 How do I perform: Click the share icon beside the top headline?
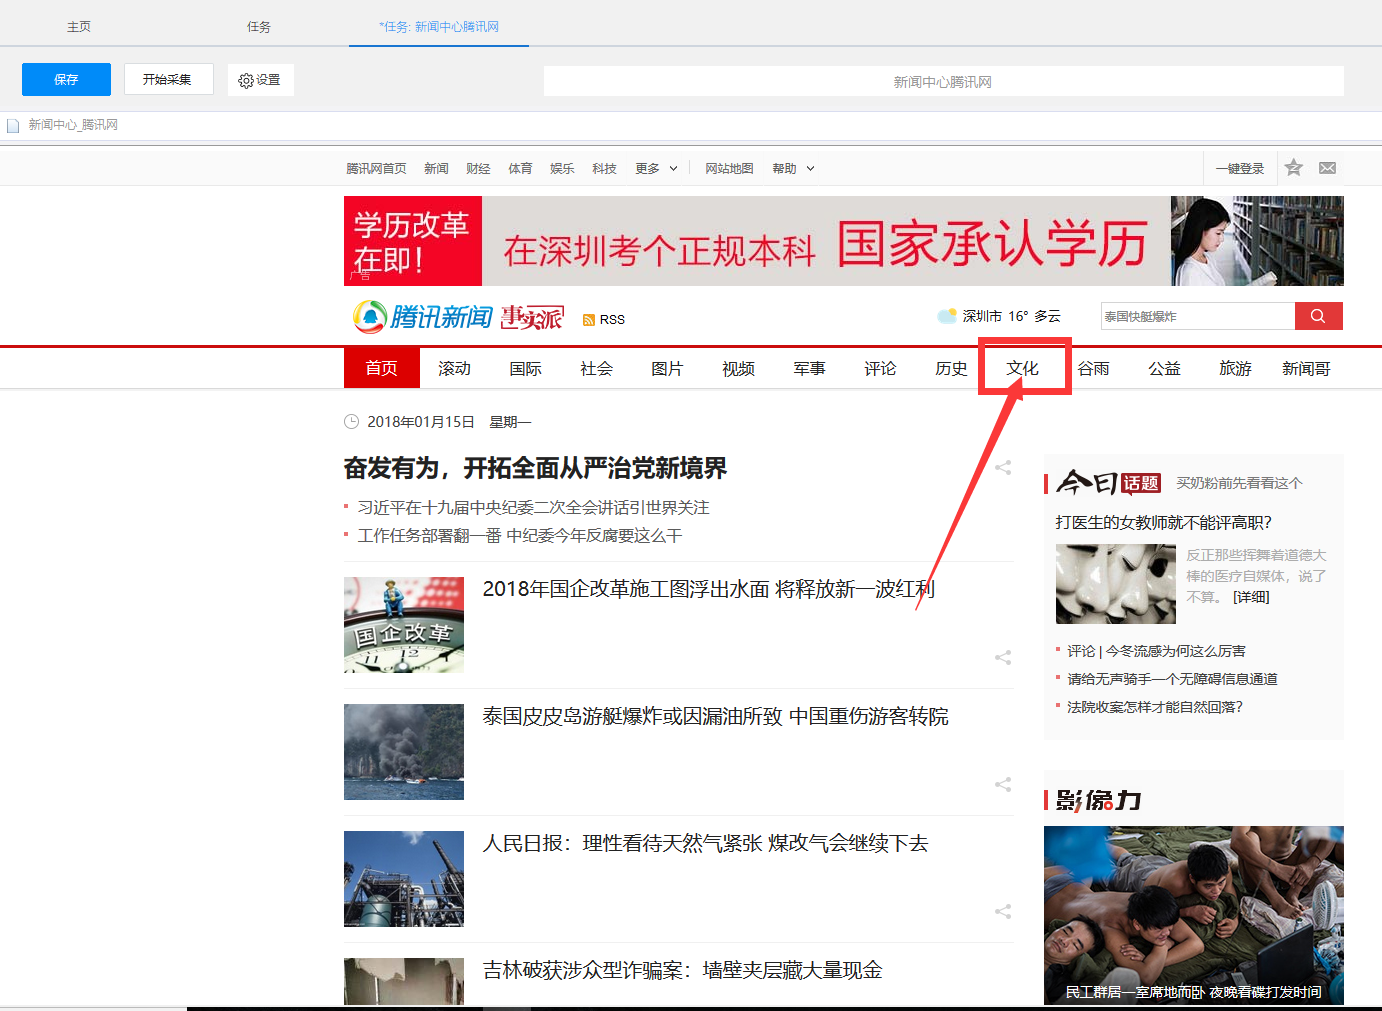[1003, 467]
